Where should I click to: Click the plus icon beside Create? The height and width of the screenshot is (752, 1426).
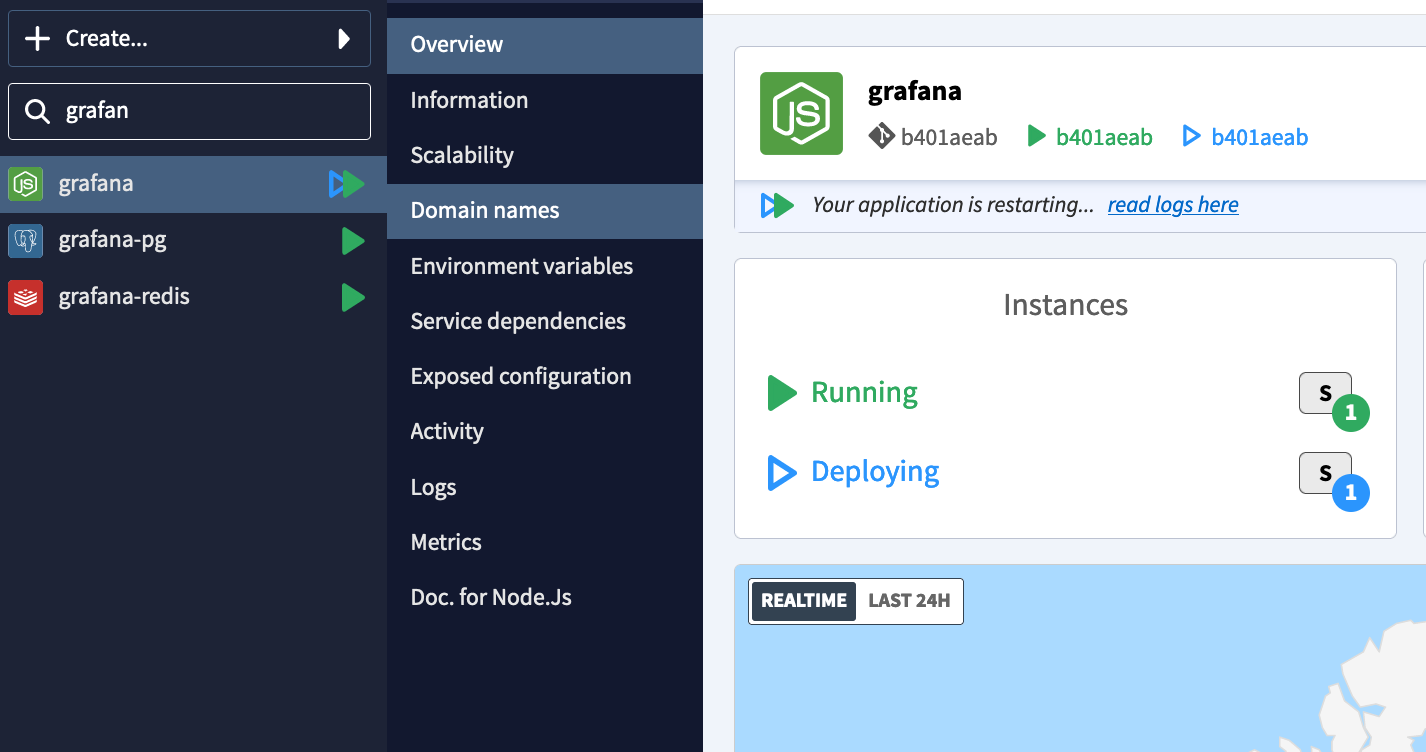coord(37,39)
